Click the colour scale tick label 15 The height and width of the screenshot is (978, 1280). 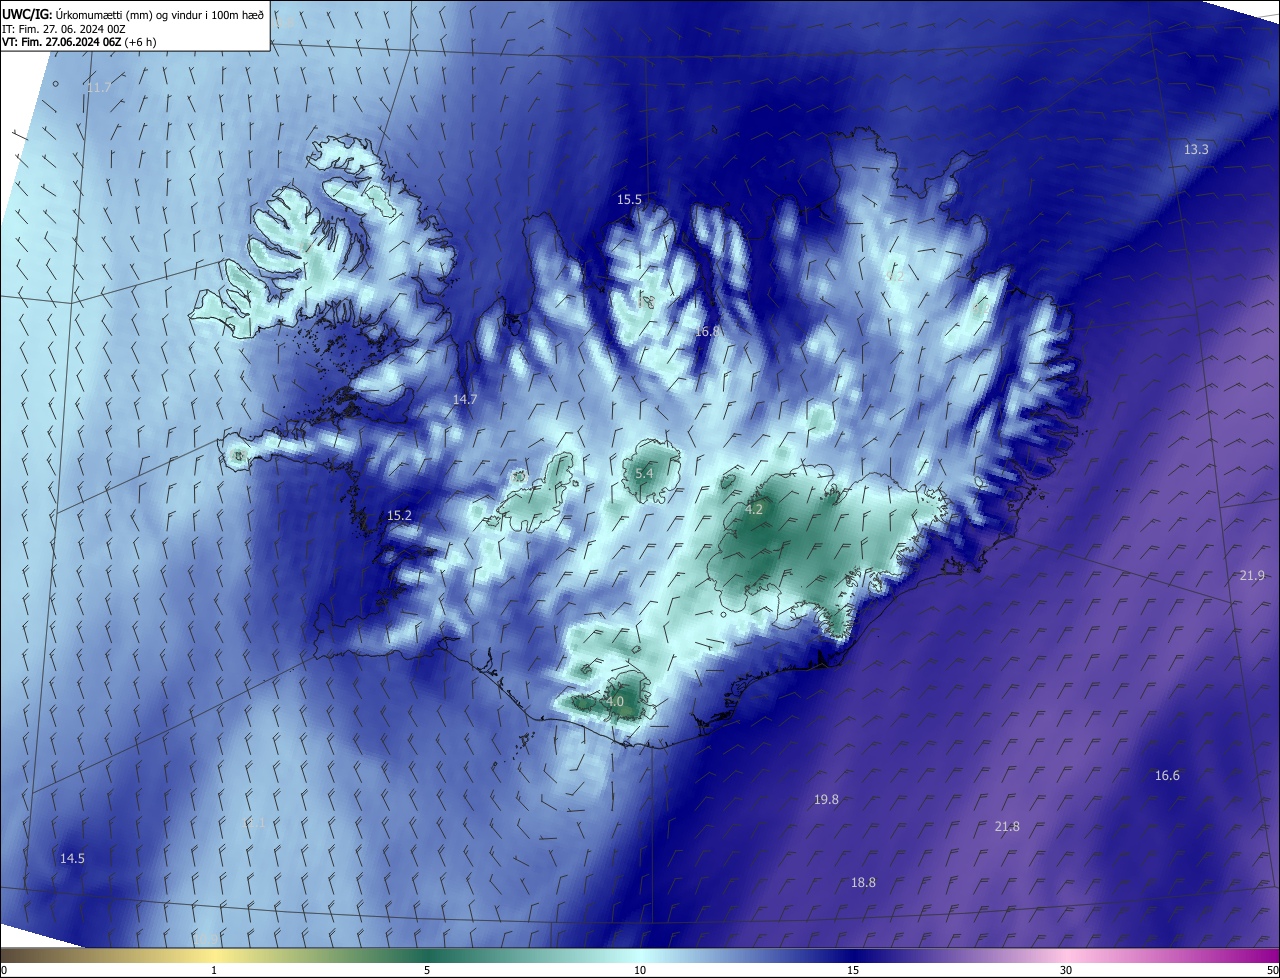point(853,970)
